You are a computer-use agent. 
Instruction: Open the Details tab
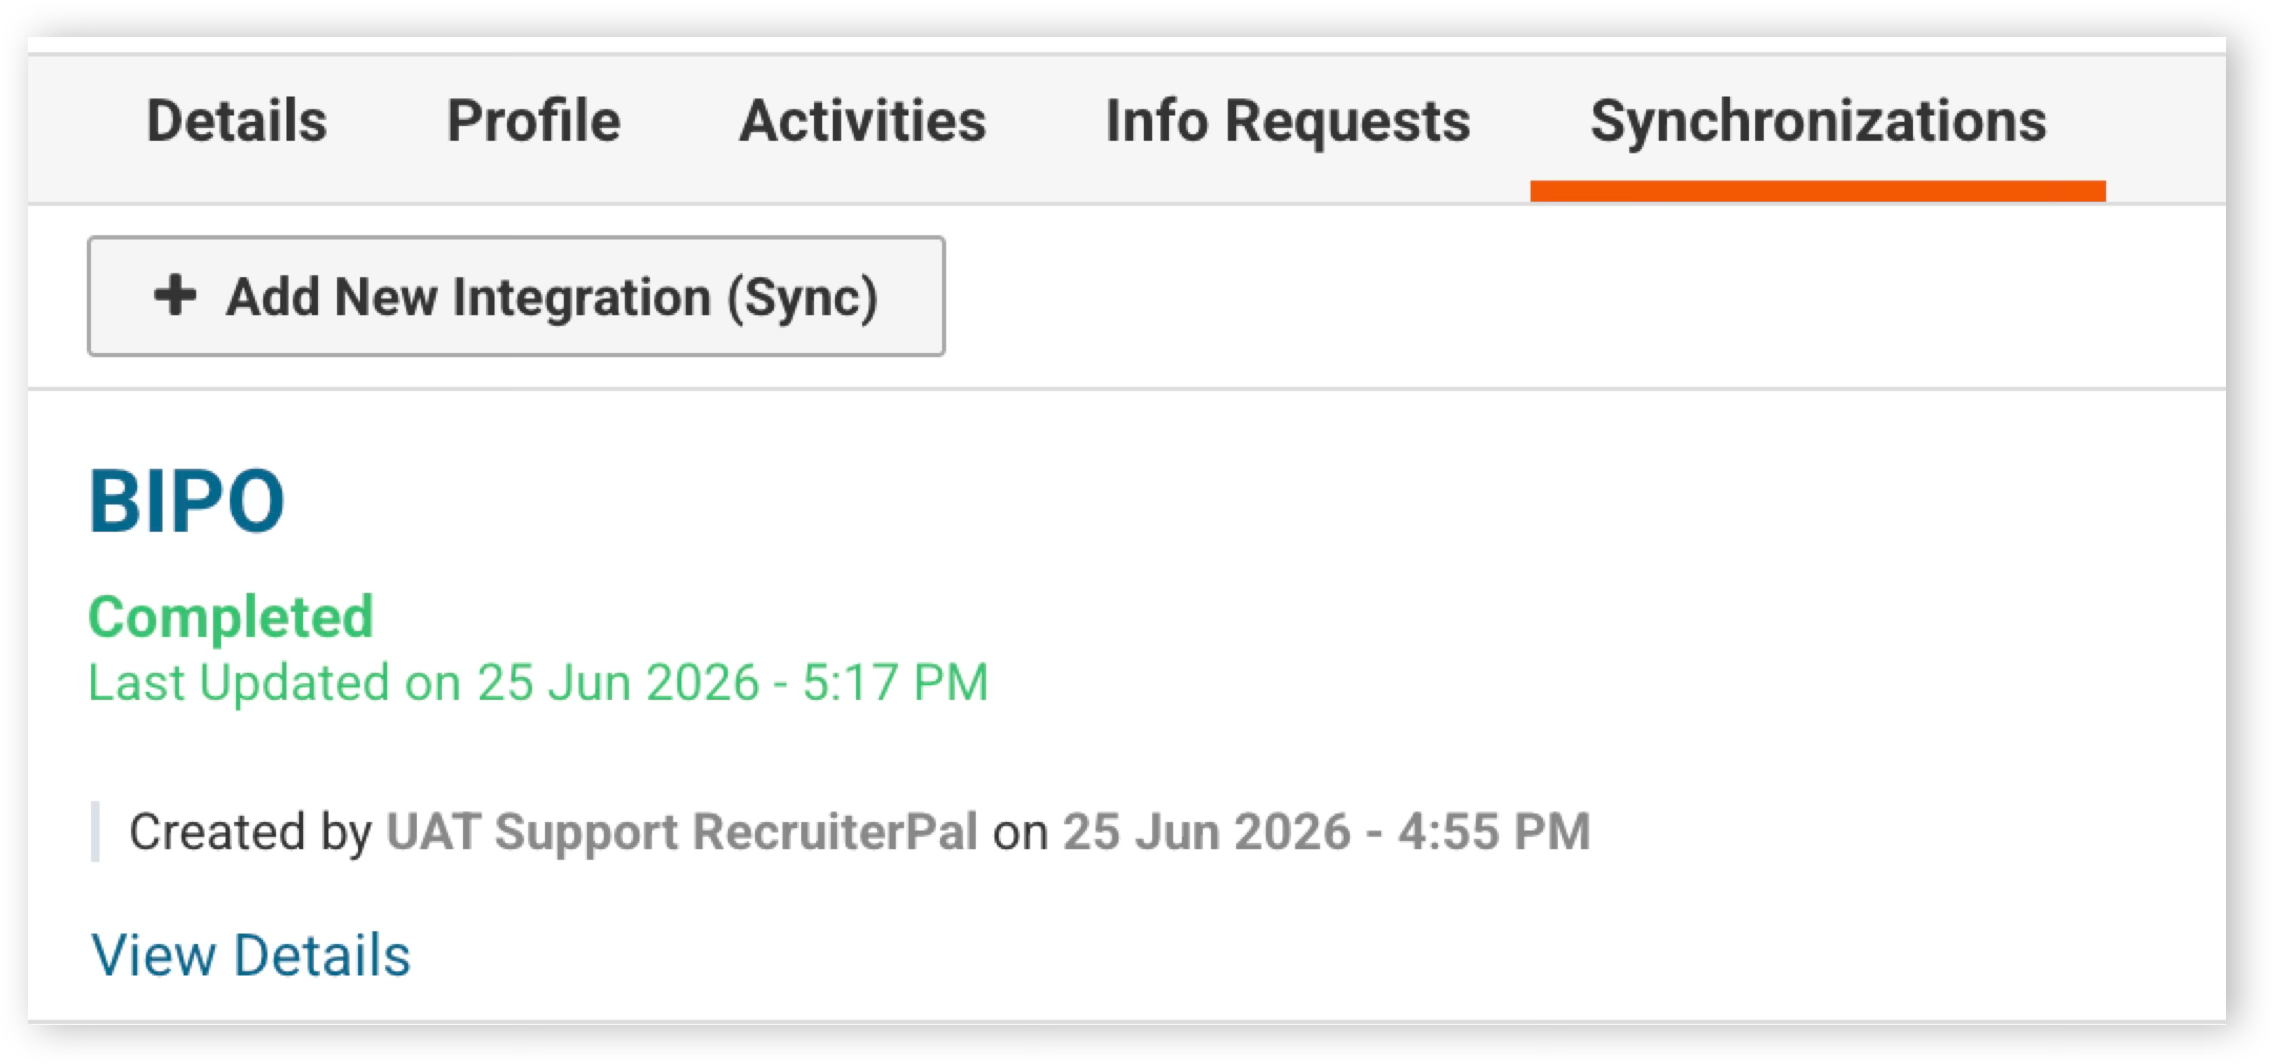(x=237, y=121)
